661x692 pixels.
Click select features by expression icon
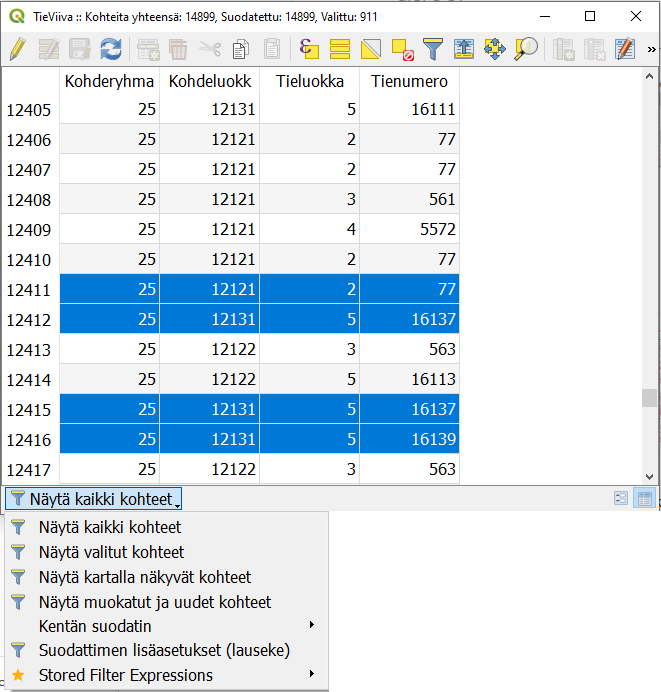pos(309,48)
